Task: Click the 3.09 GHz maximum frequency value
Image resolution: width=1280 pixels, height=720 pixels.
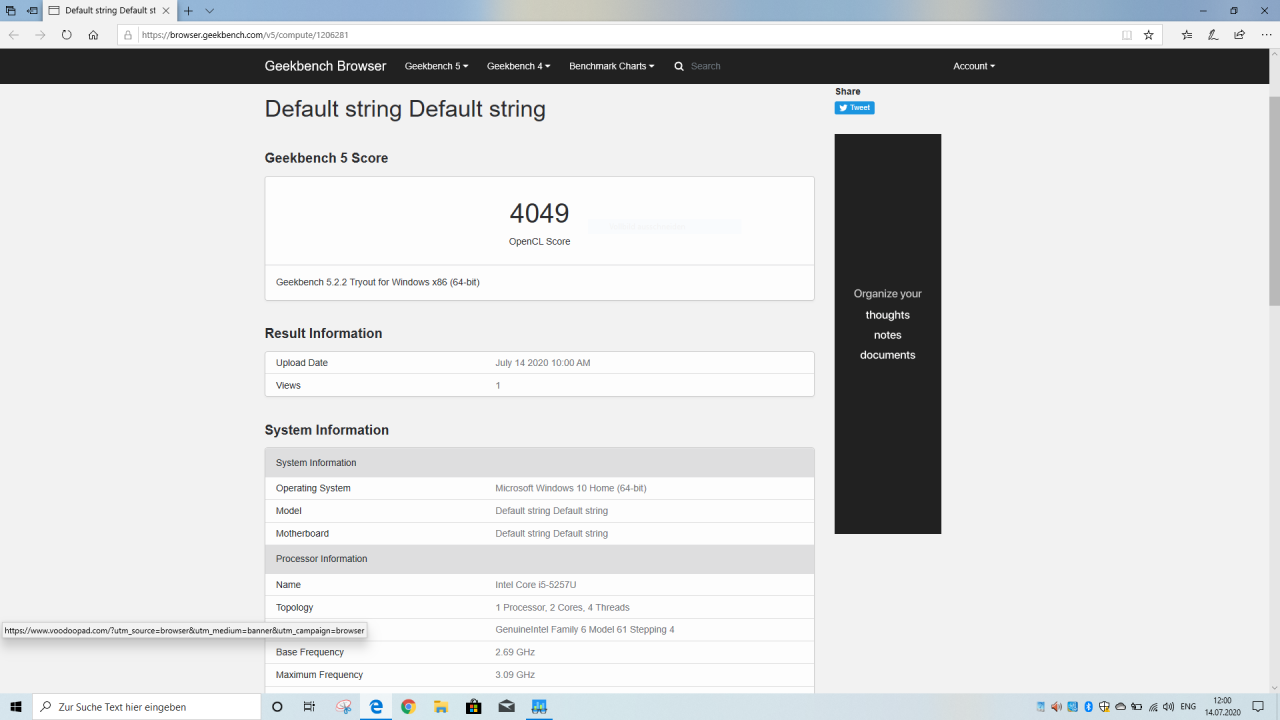Action: (x=515, y=675)
